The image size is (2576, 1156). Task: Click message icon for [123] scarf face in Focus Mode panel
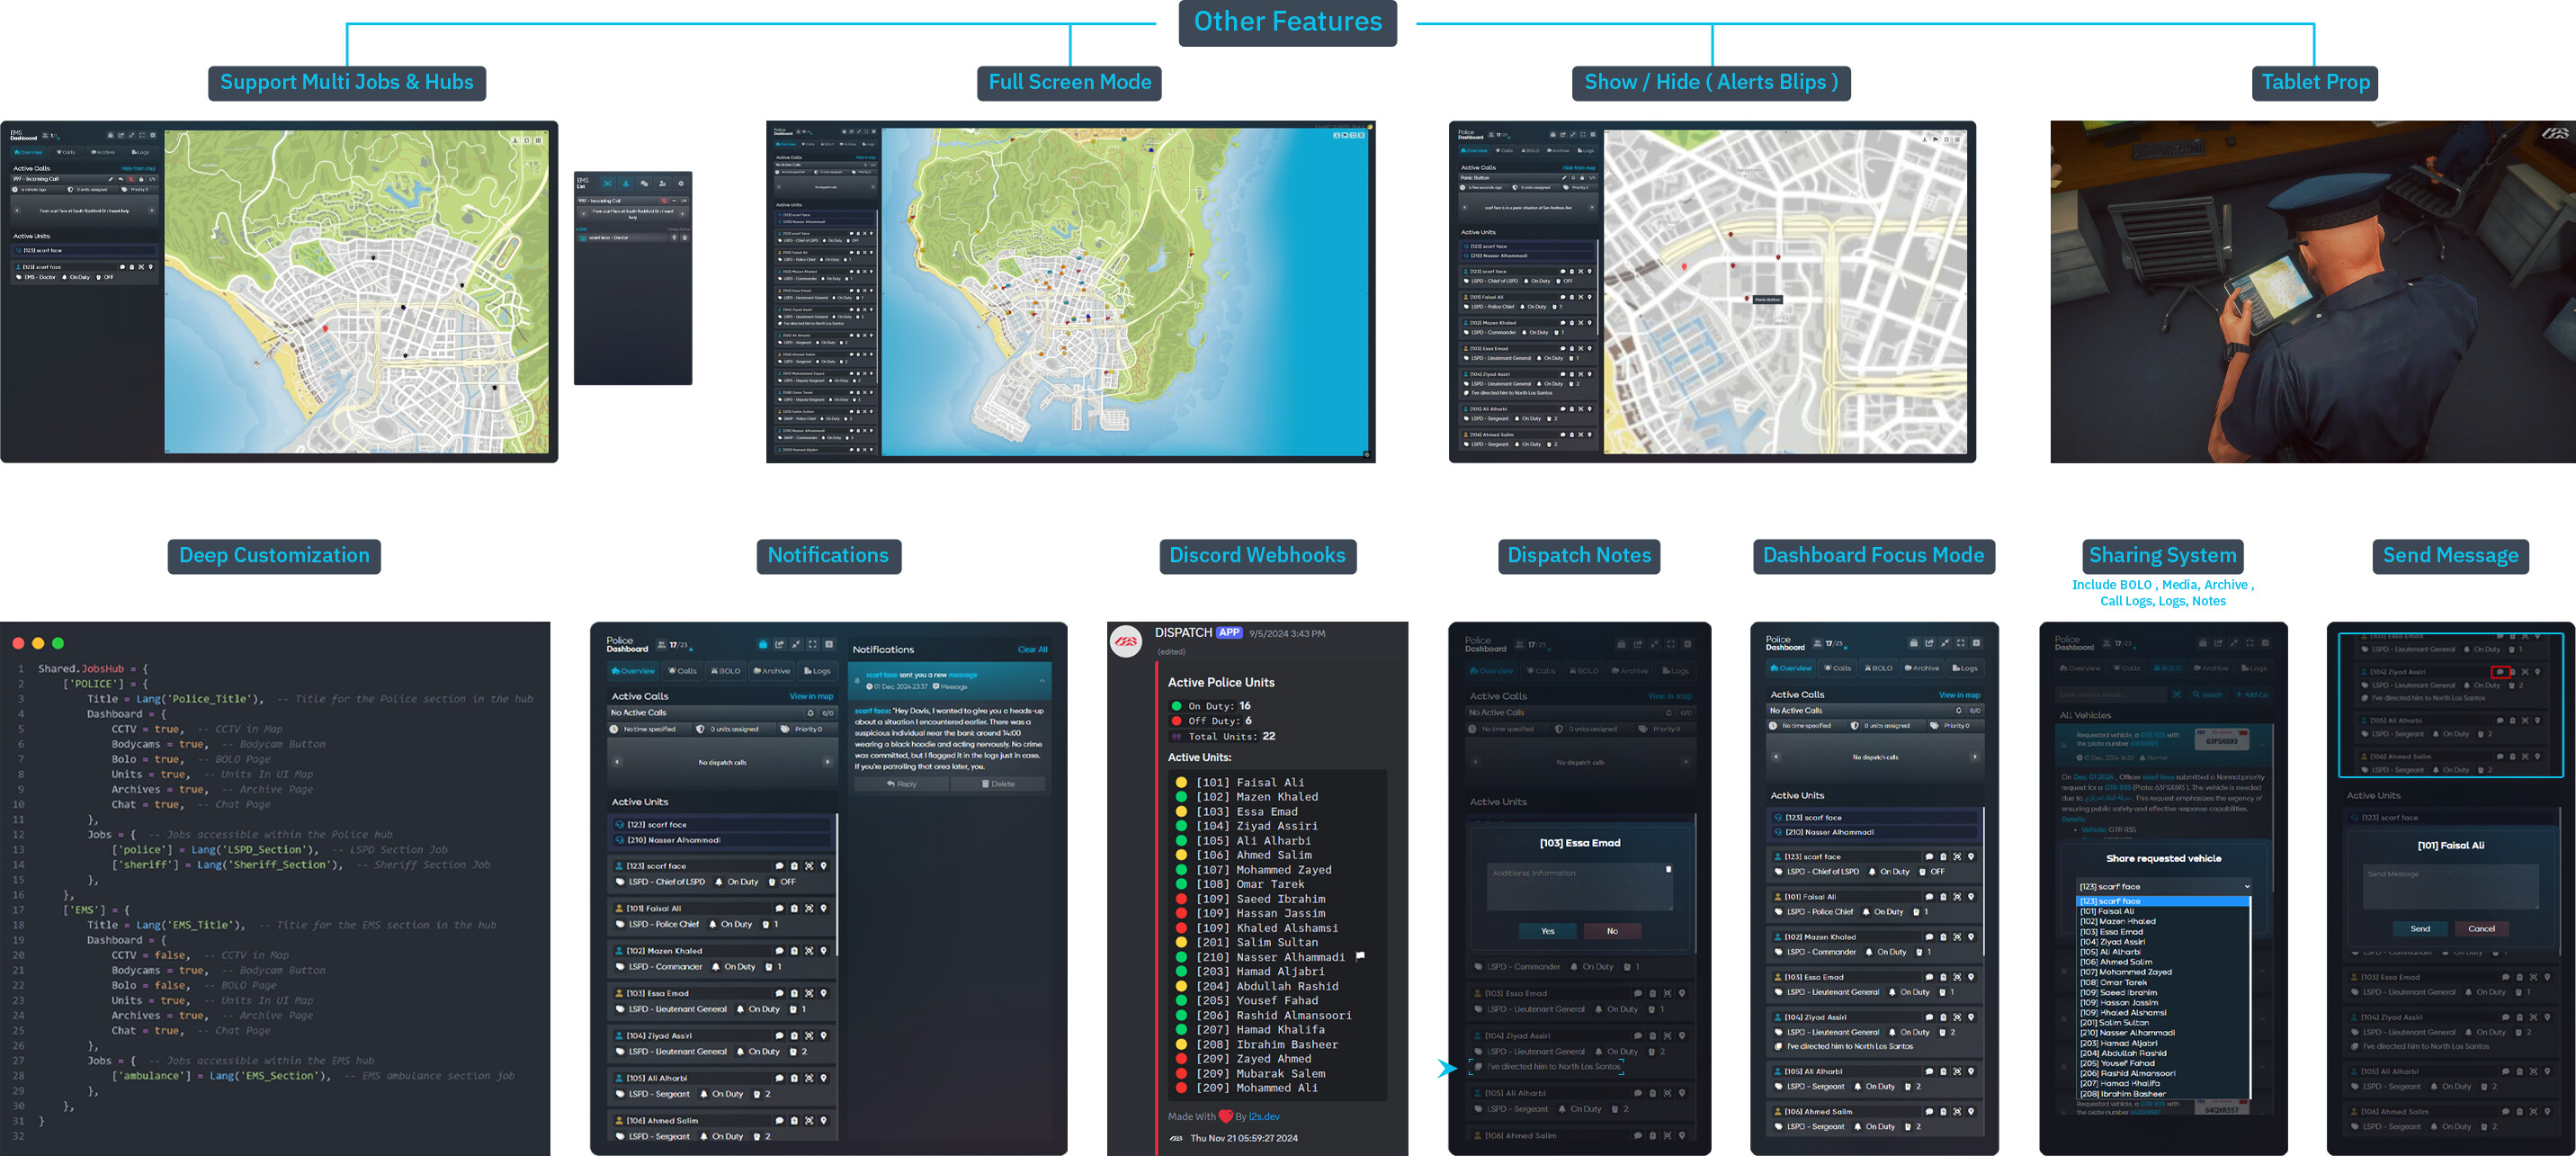[x=1929, y=857]
